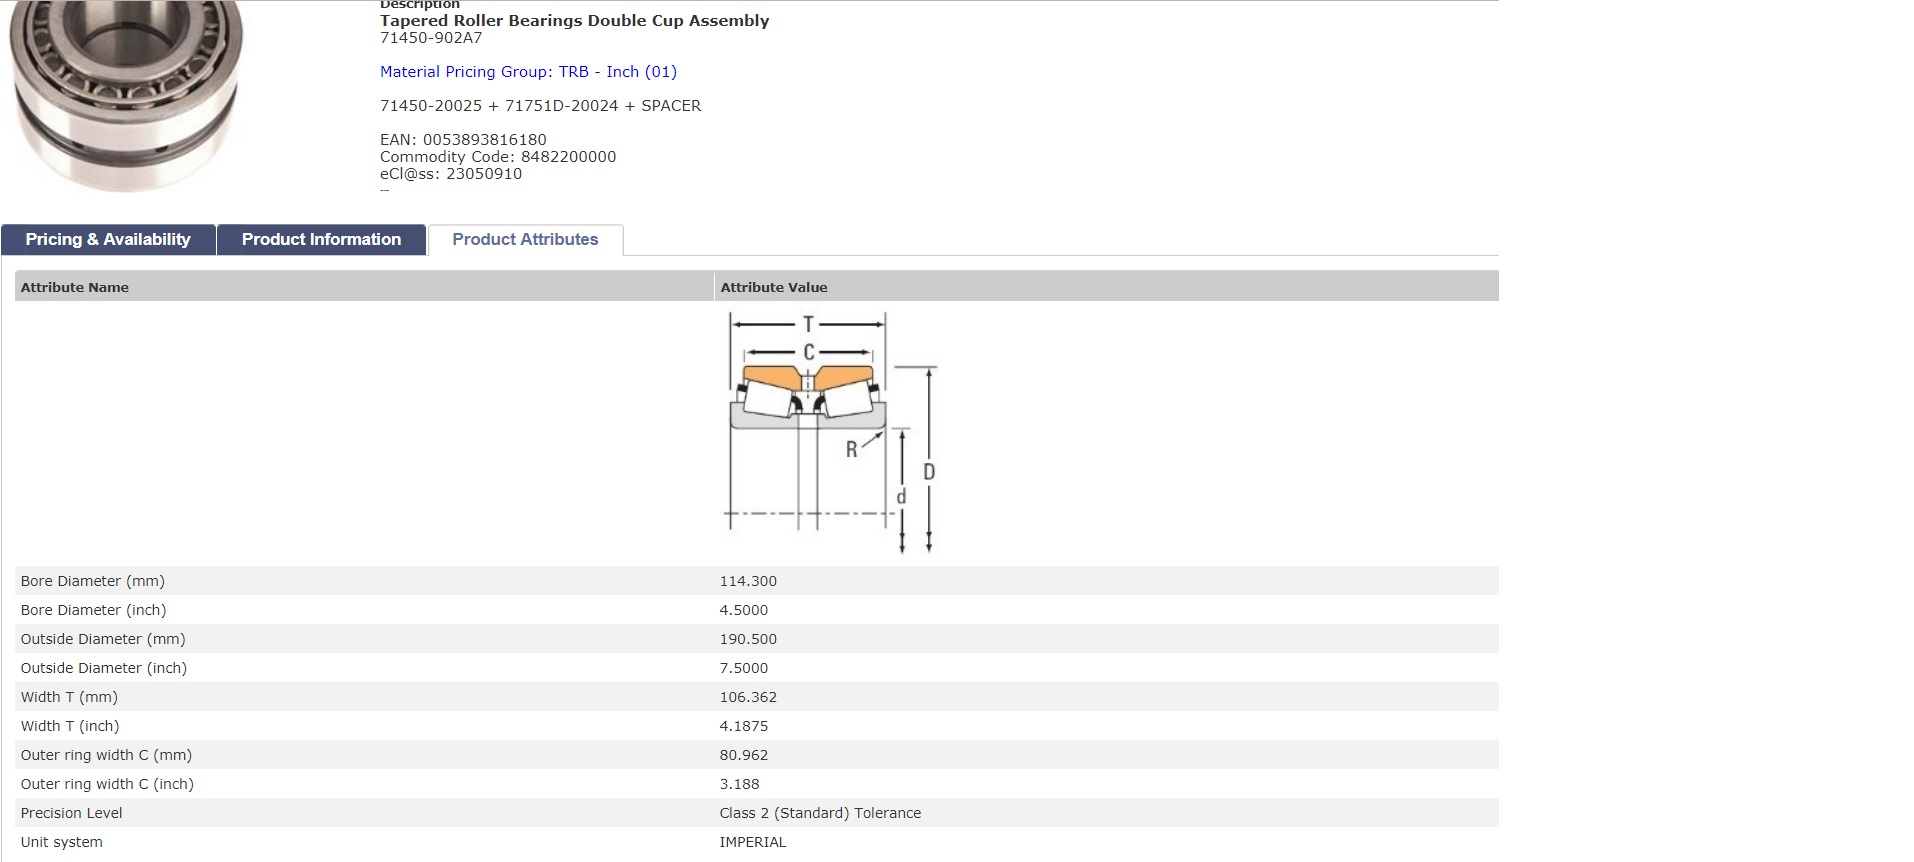Click the Attribute Name column header
This screenshot has height=862, width=1914.
coord(75,287)
